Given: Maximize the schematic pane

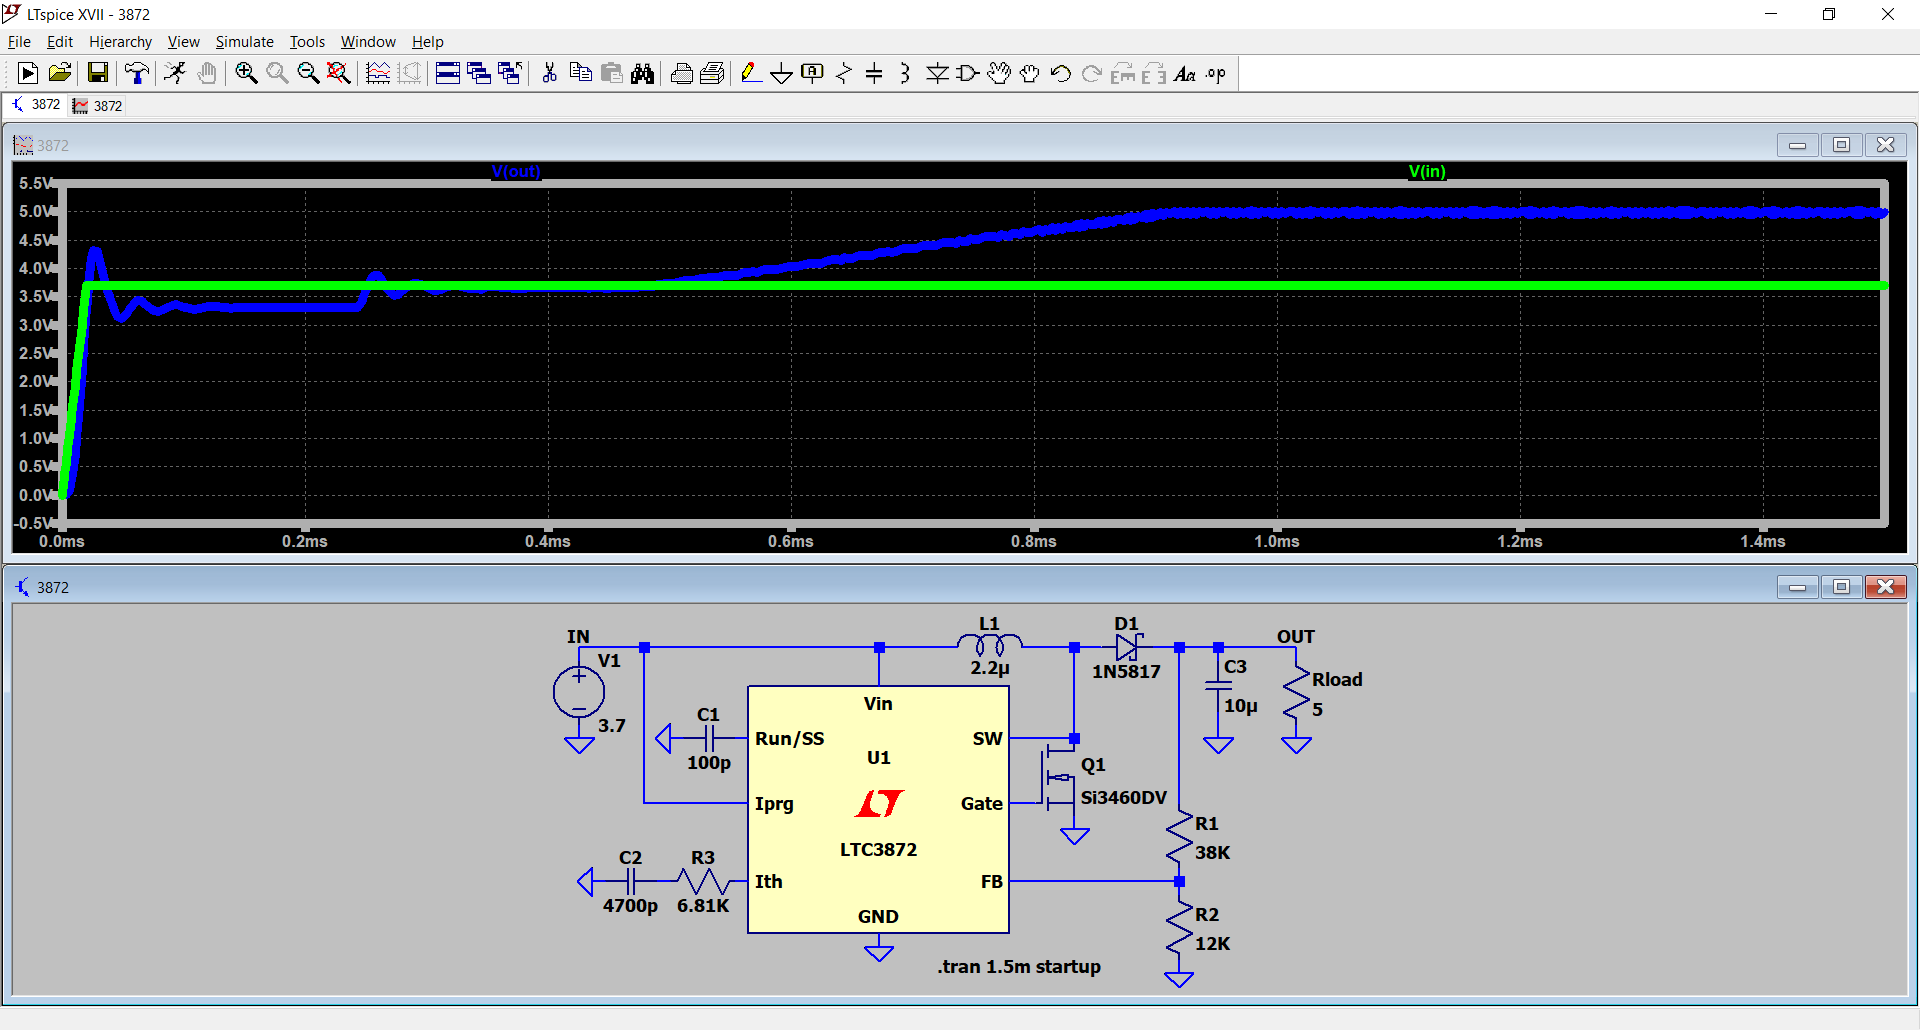Looking at the screenshot, I should (1841, 587).
